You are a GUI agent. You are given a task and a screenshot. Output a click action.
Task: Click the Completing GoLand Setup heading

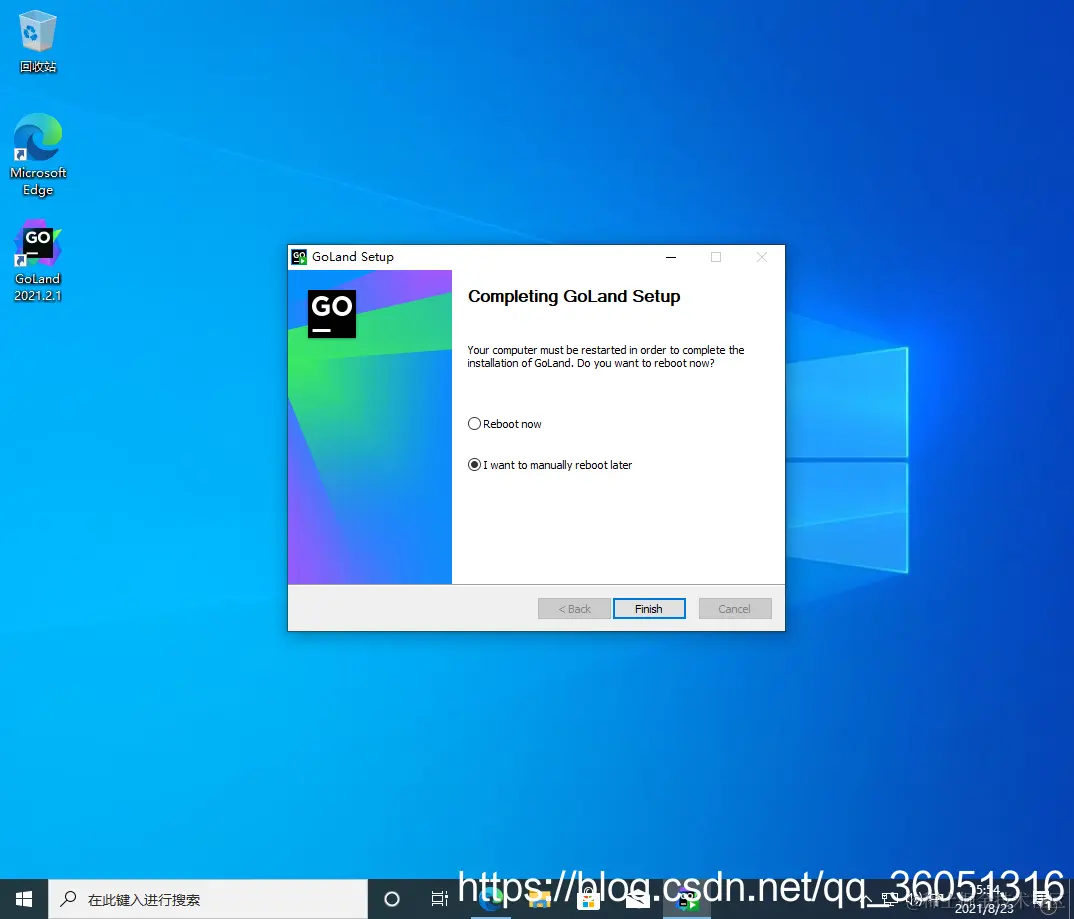(574, 296)
